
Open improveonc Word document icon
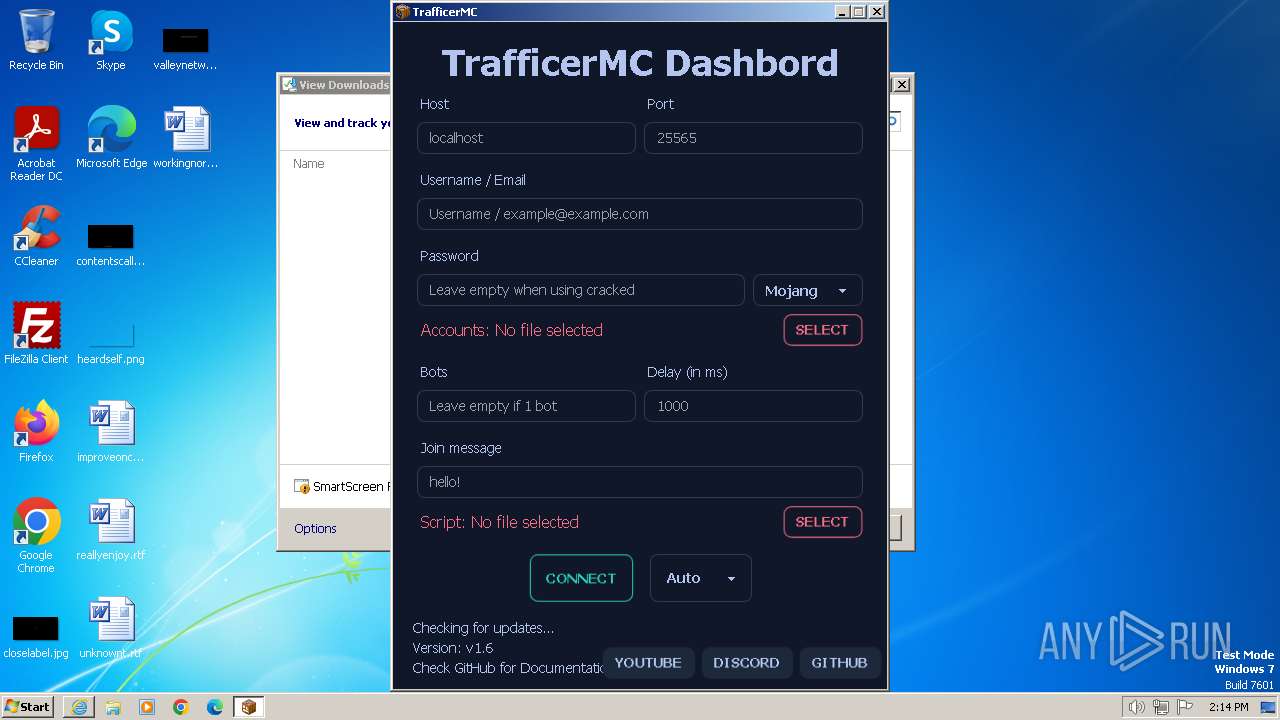(x=110, y=431)
